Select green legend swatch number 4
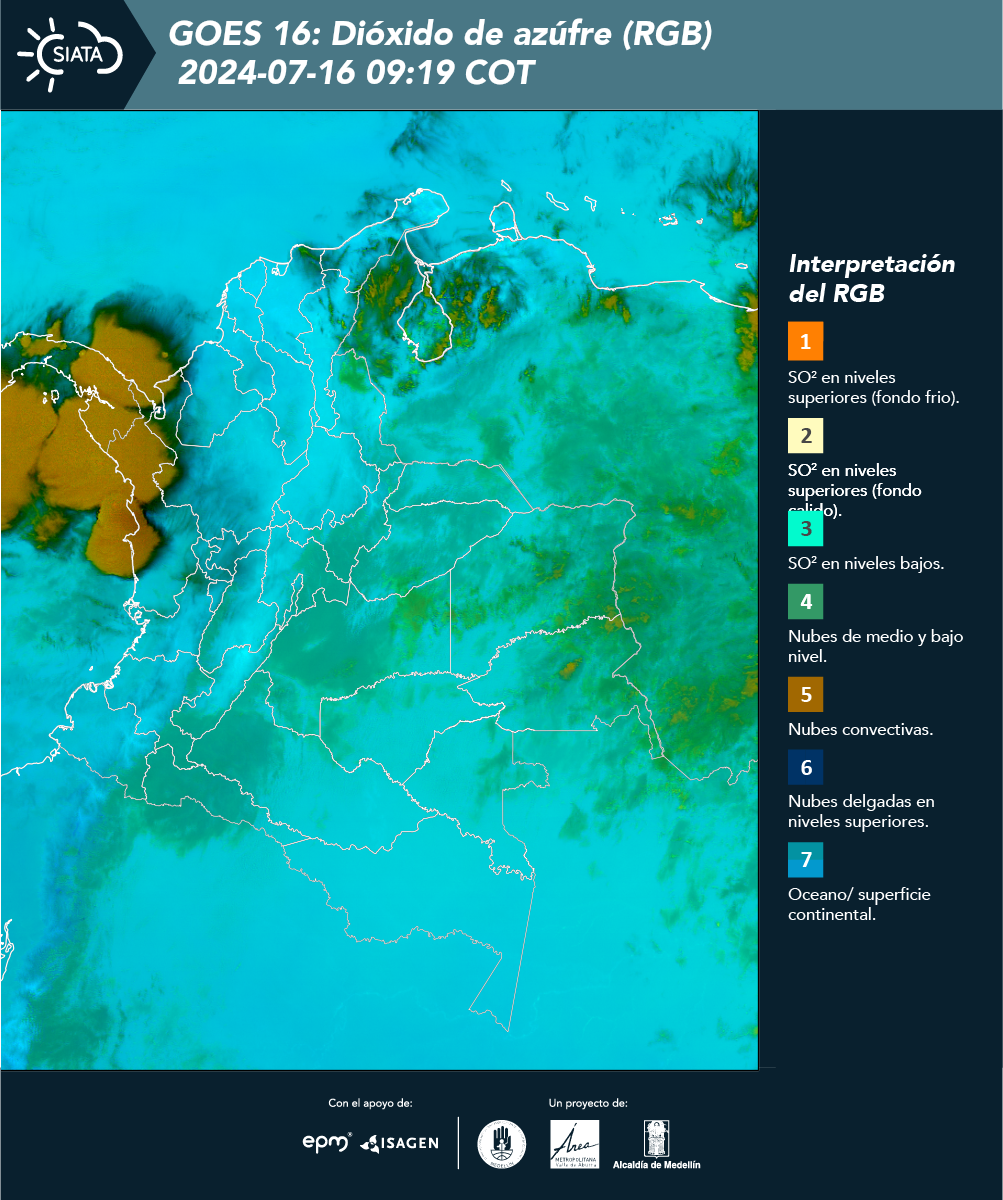Screen dimensions: 1003x1200 (805, 601)
